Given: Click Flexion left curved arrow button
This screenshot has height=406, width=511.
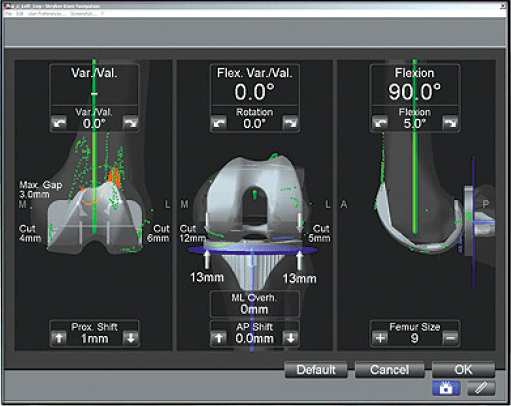Looking at the screenshot, I should click(x=379, y=123).
